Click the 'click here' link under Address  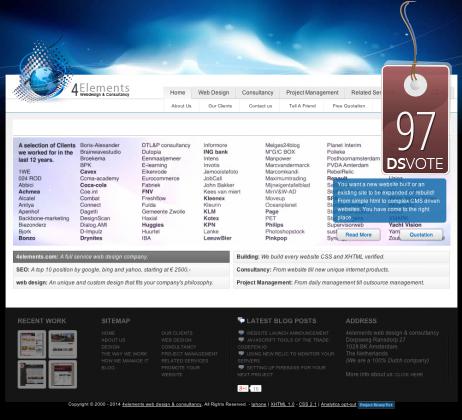(409, 374)
